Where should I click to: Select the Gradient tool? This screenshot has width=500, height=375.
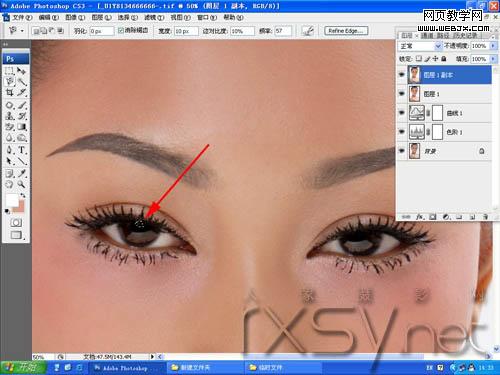click(21, 127)
